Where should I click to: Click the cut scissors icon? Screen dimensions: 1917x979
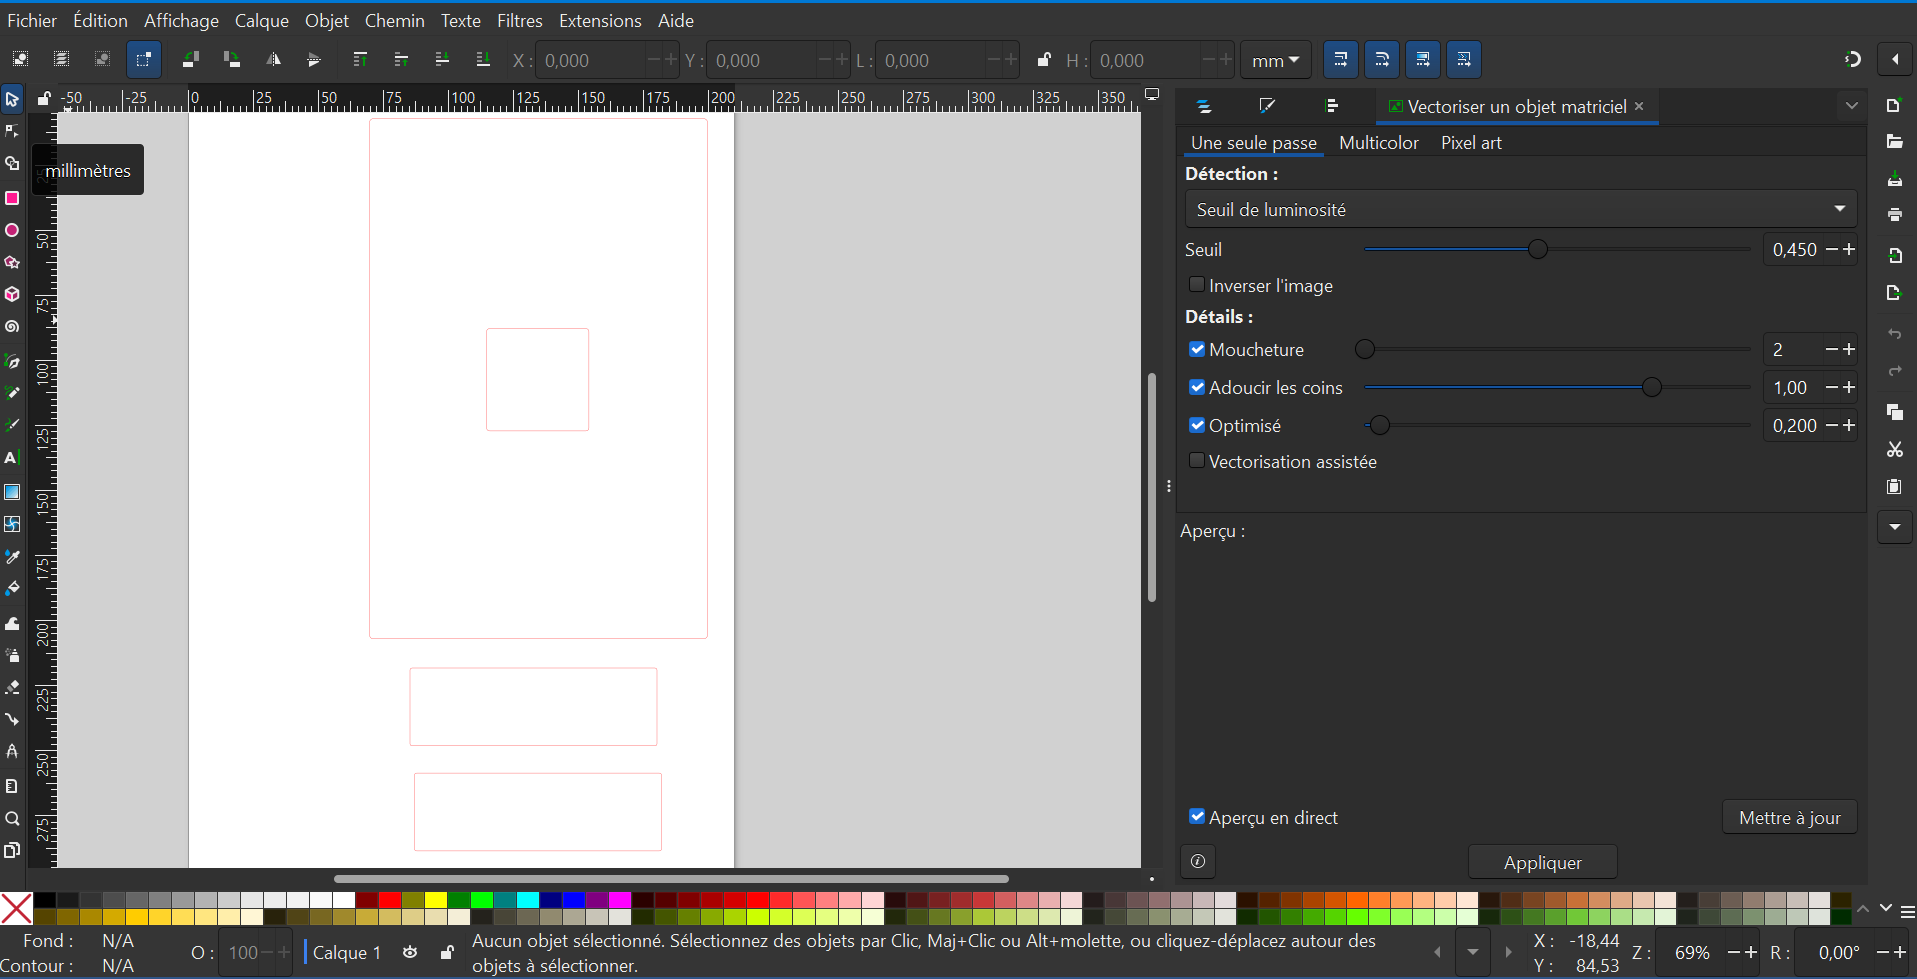tap(1894, 450)
